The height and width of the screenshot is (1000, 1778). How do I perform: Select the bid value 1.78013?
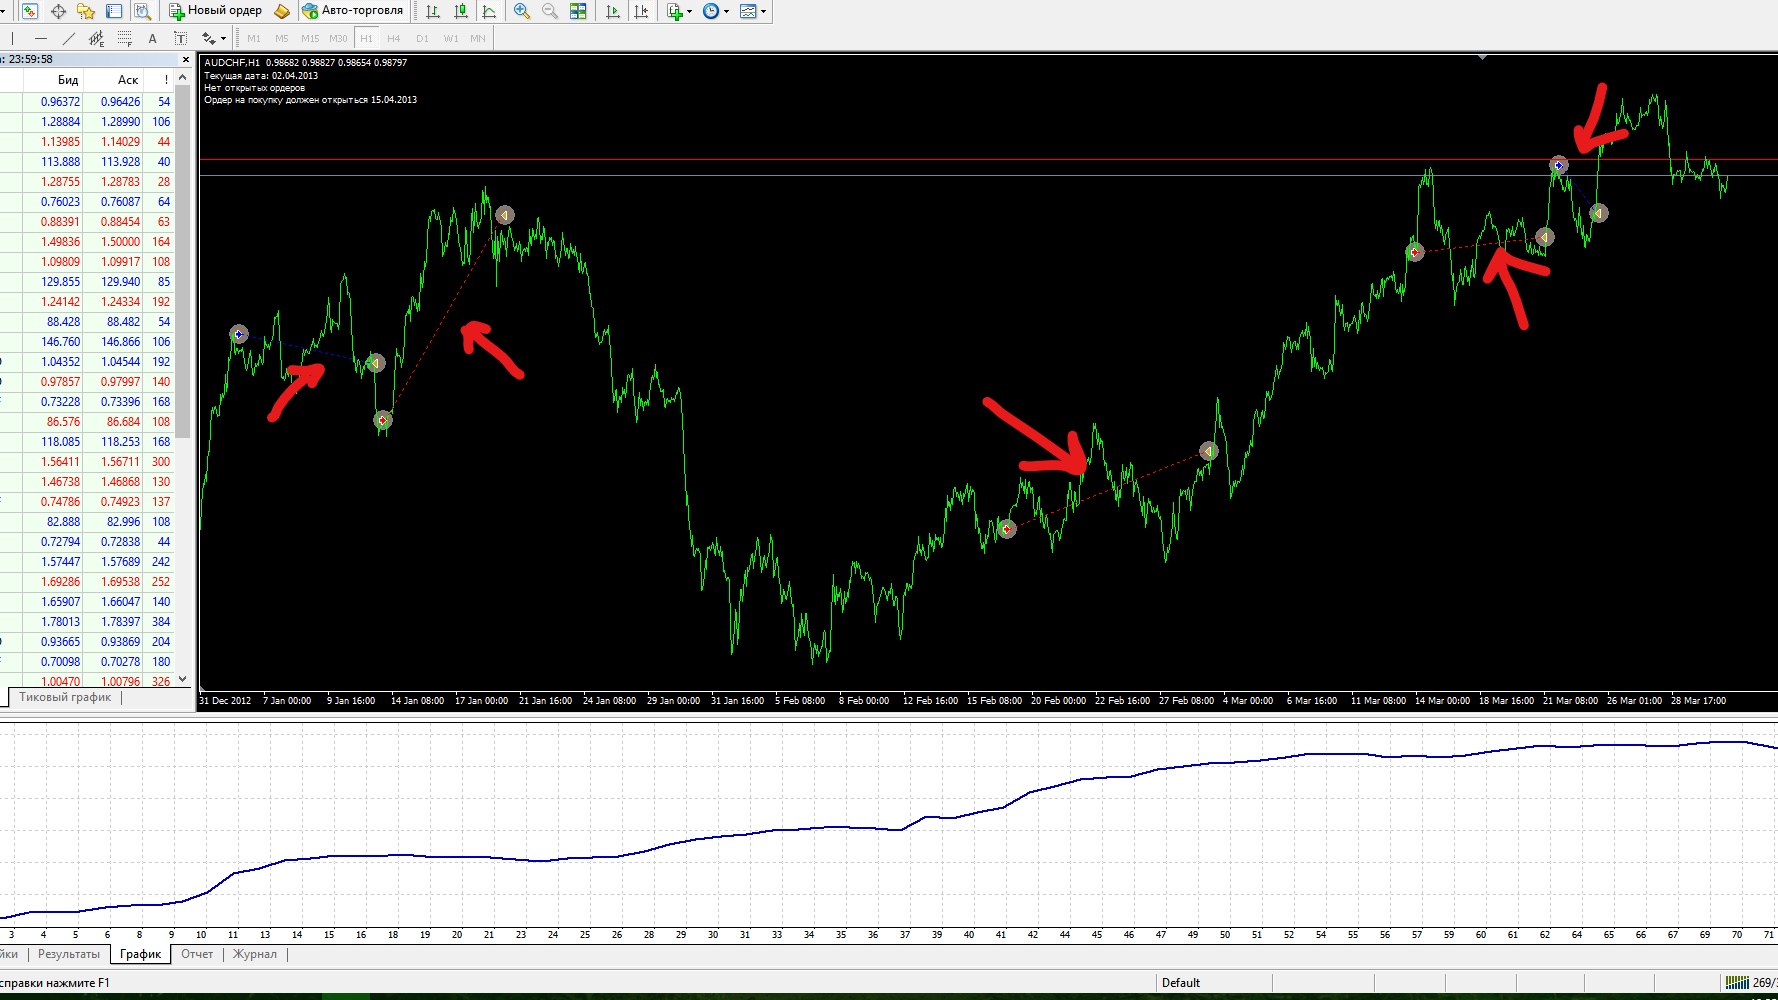[60, 622]
